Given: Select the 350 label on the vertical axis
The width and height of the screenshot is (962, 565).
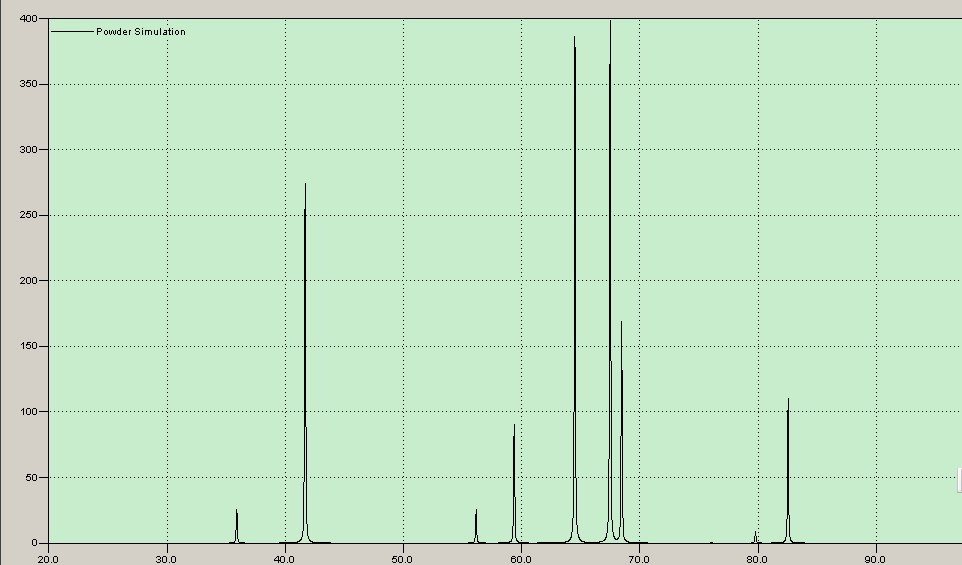Looking at the screenshot, I should pos(28,84).
